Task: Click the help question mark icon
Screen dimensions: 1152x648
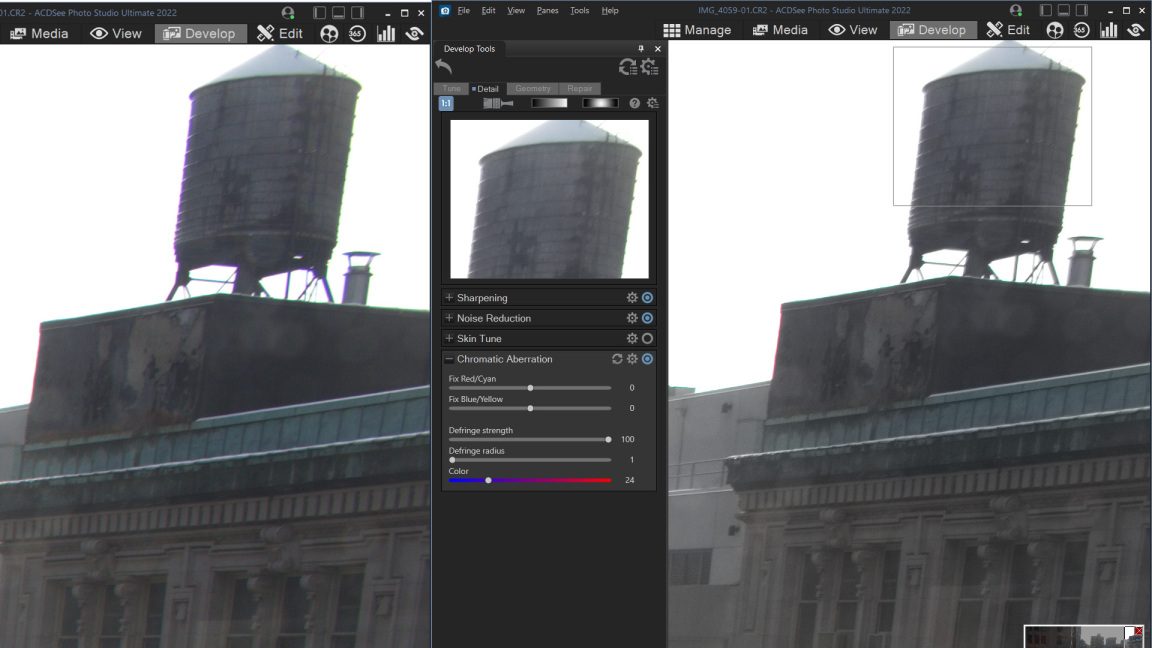Action: click(634, 103)
